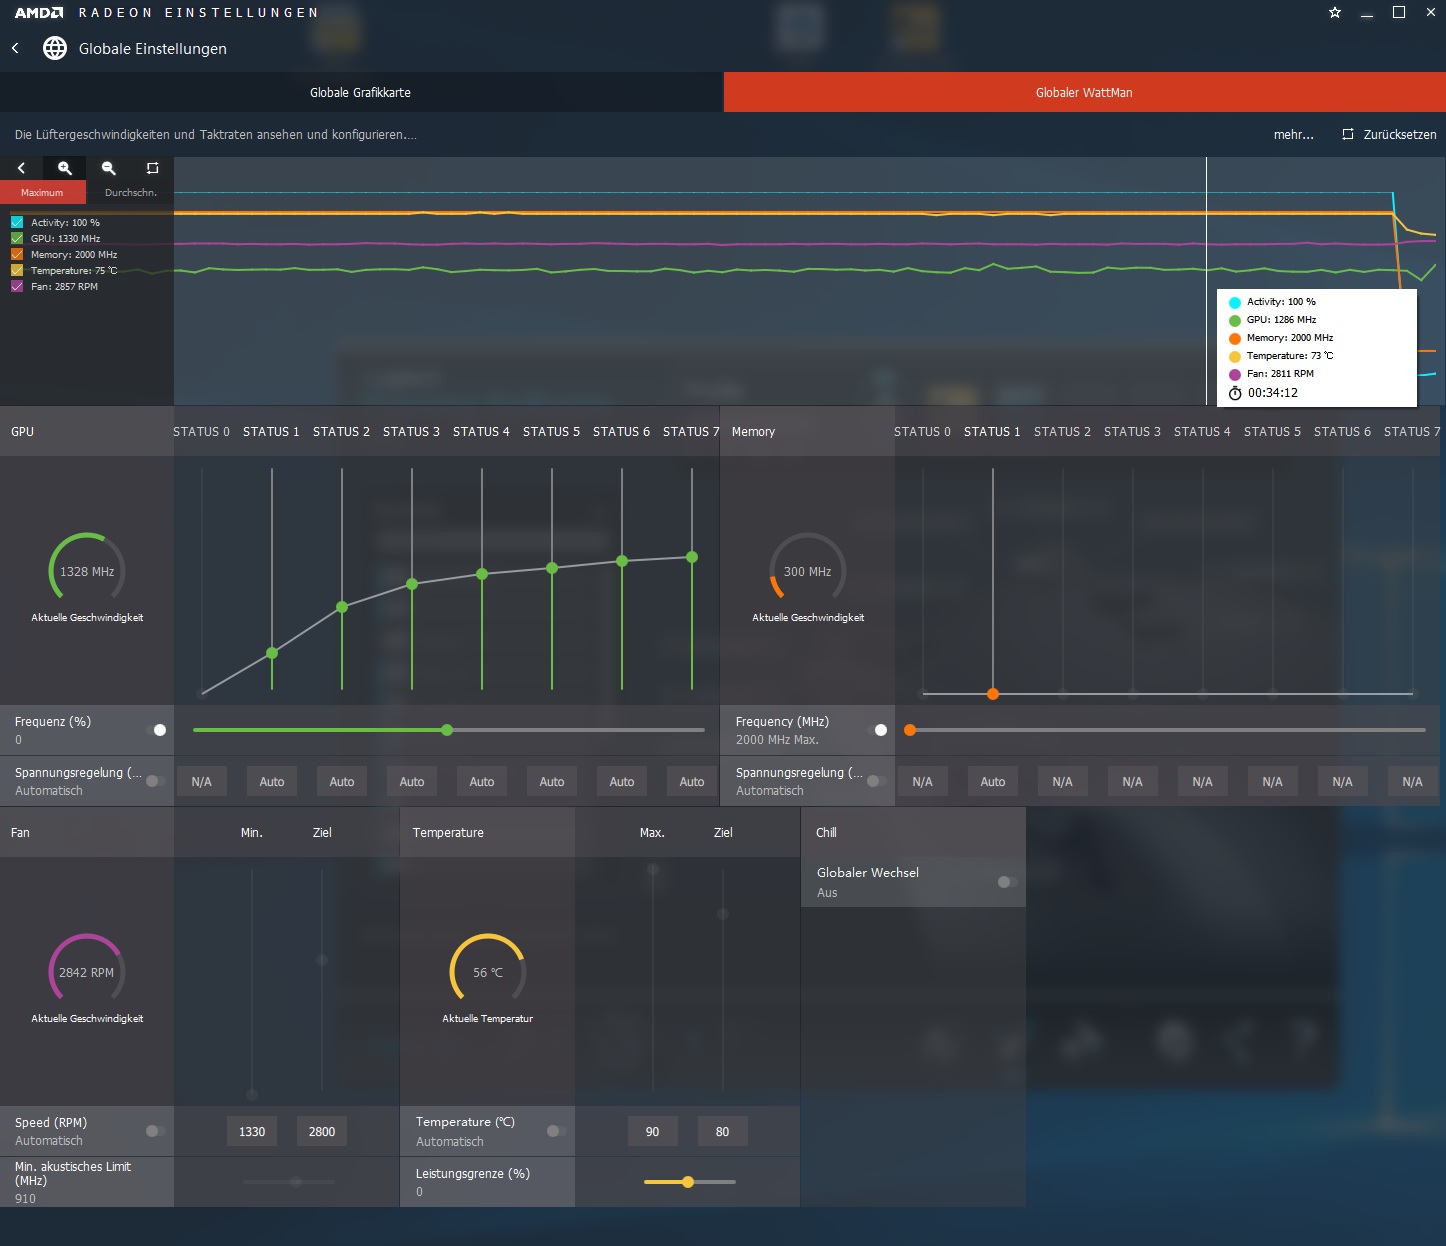
Task: Toggle the Memory graph checkbox
Action: pyautogui.click(x=17, y=254)
